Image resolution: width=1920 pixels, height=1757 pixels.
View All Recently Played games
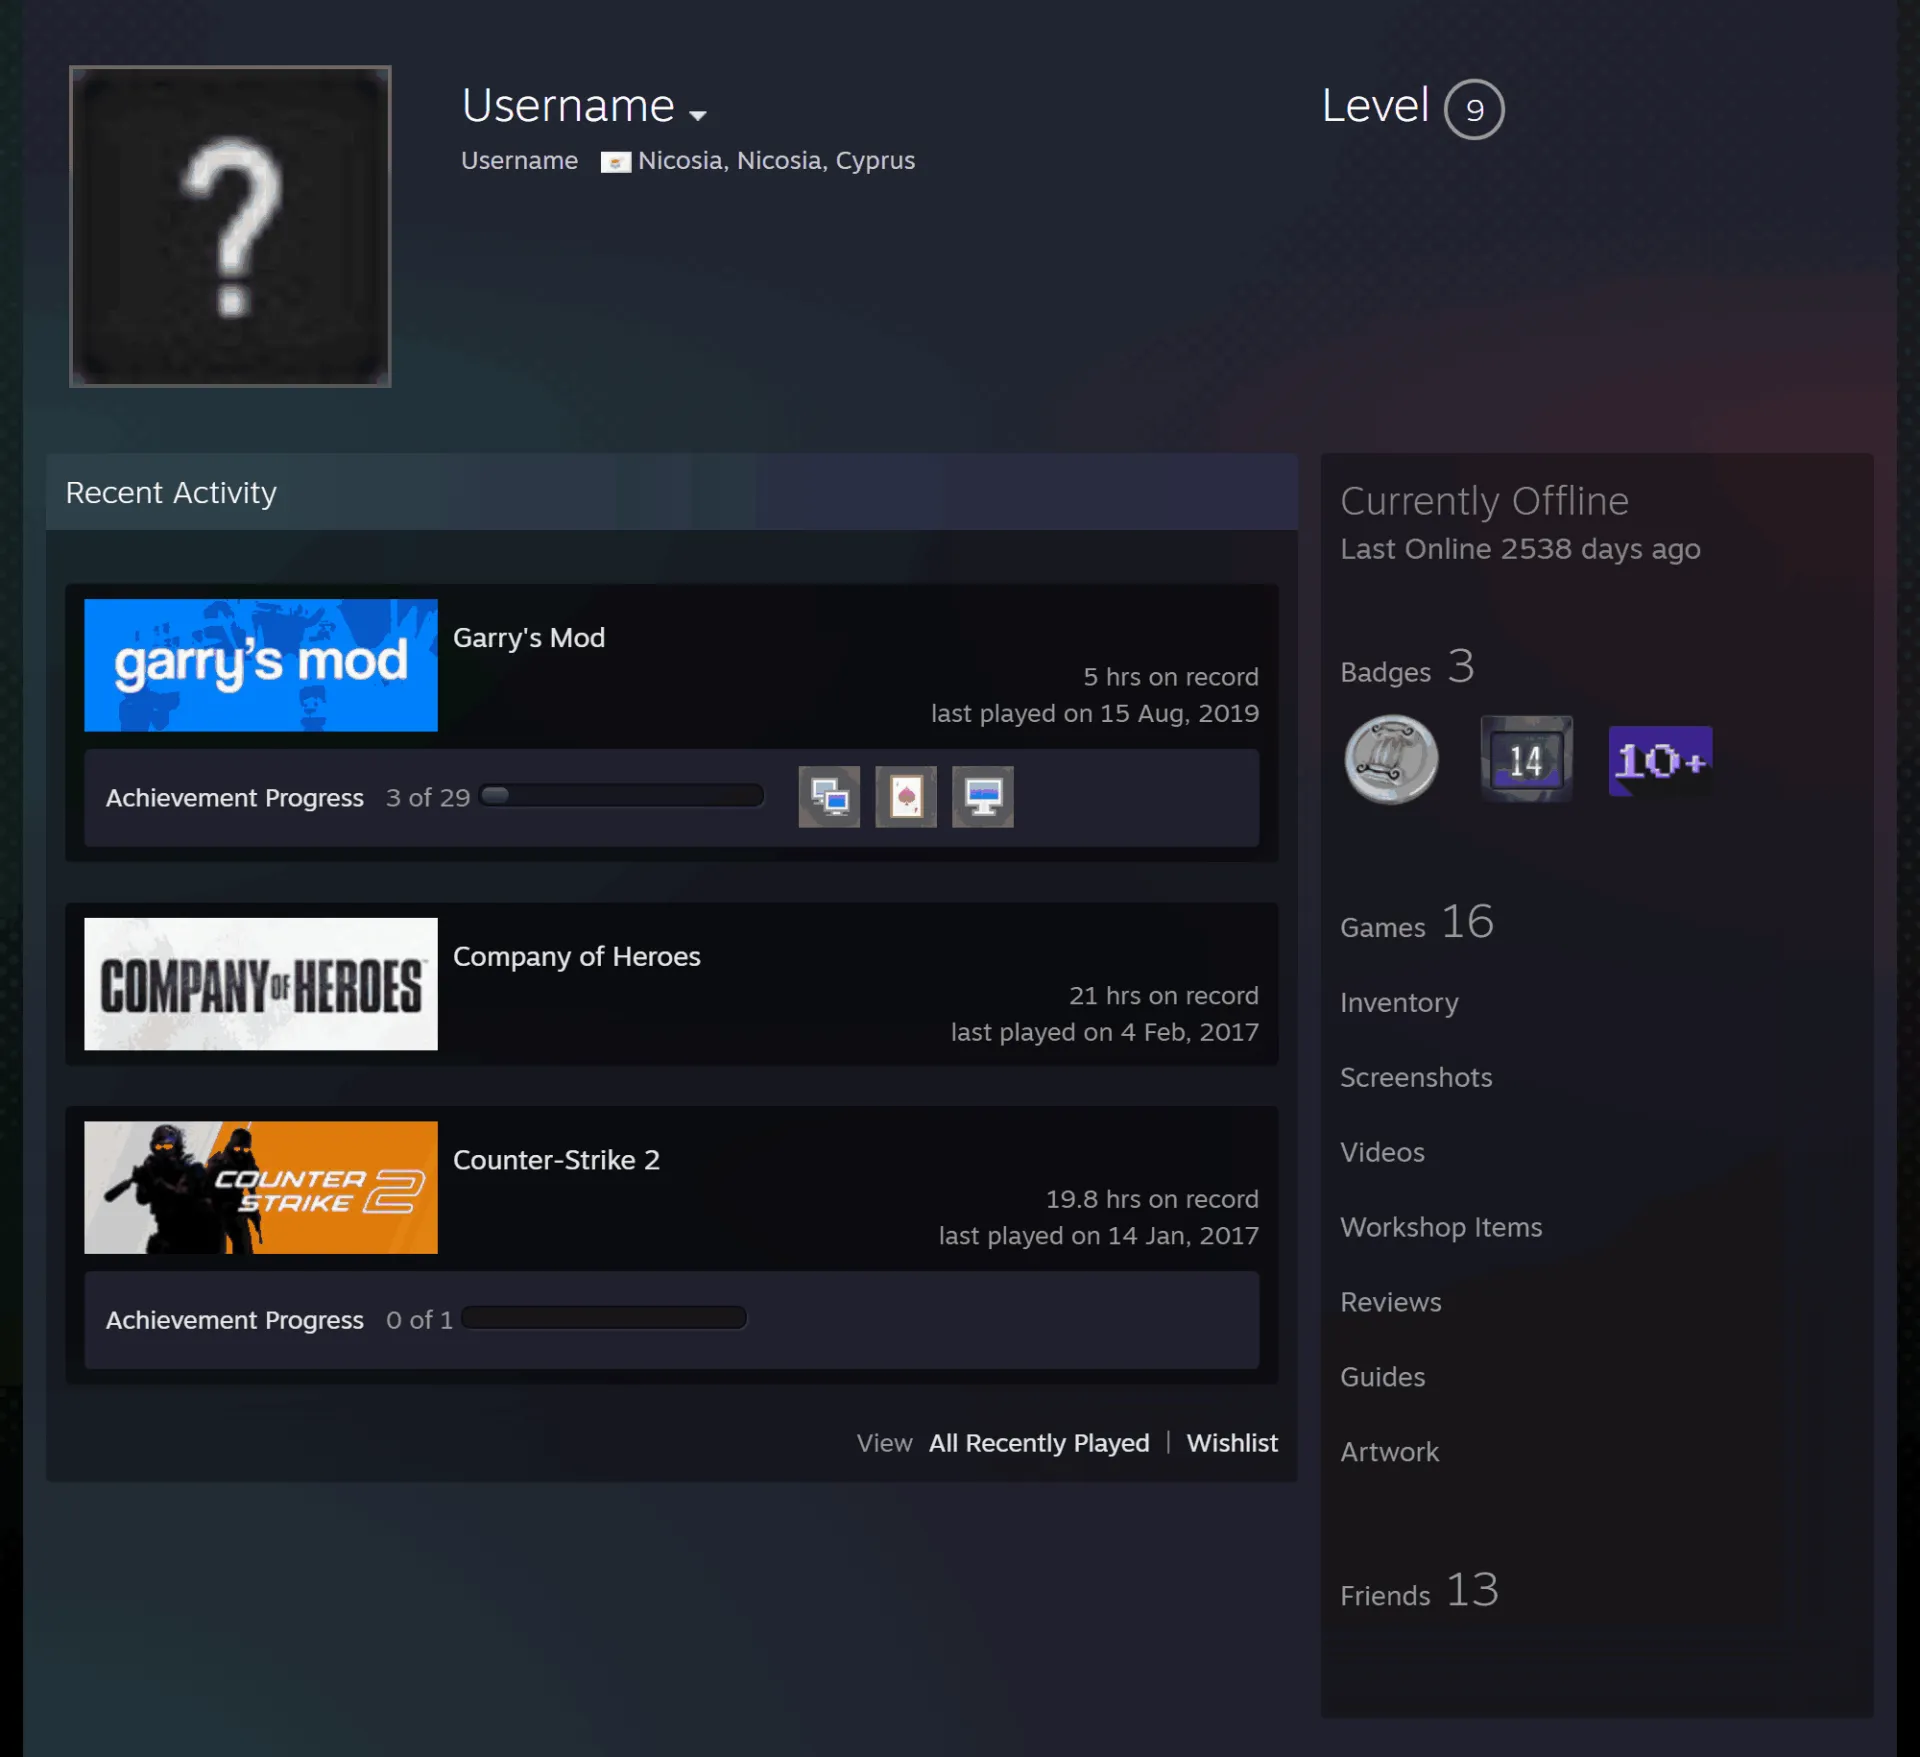coord(1039,1443)
